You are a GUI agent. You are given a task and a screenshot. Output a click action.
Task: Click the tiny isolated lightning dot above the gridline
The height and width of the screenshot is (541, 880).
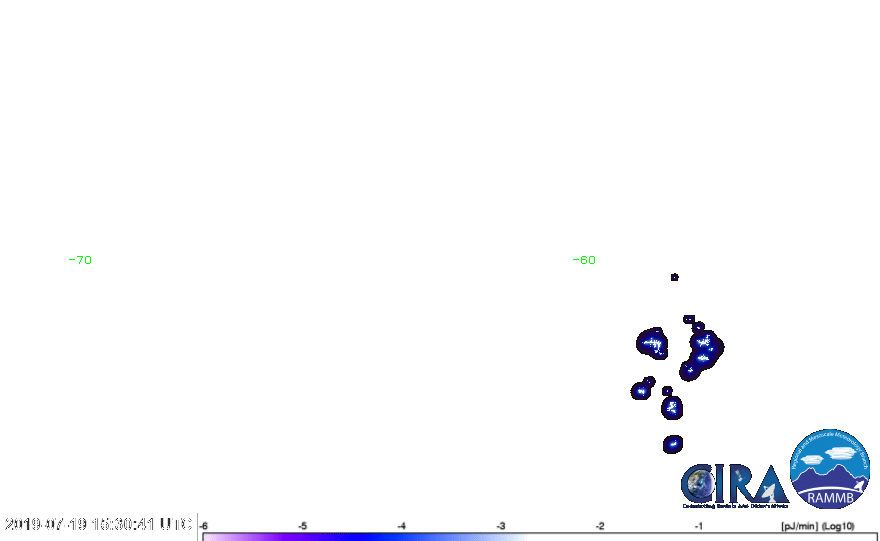tap(674, 277)
